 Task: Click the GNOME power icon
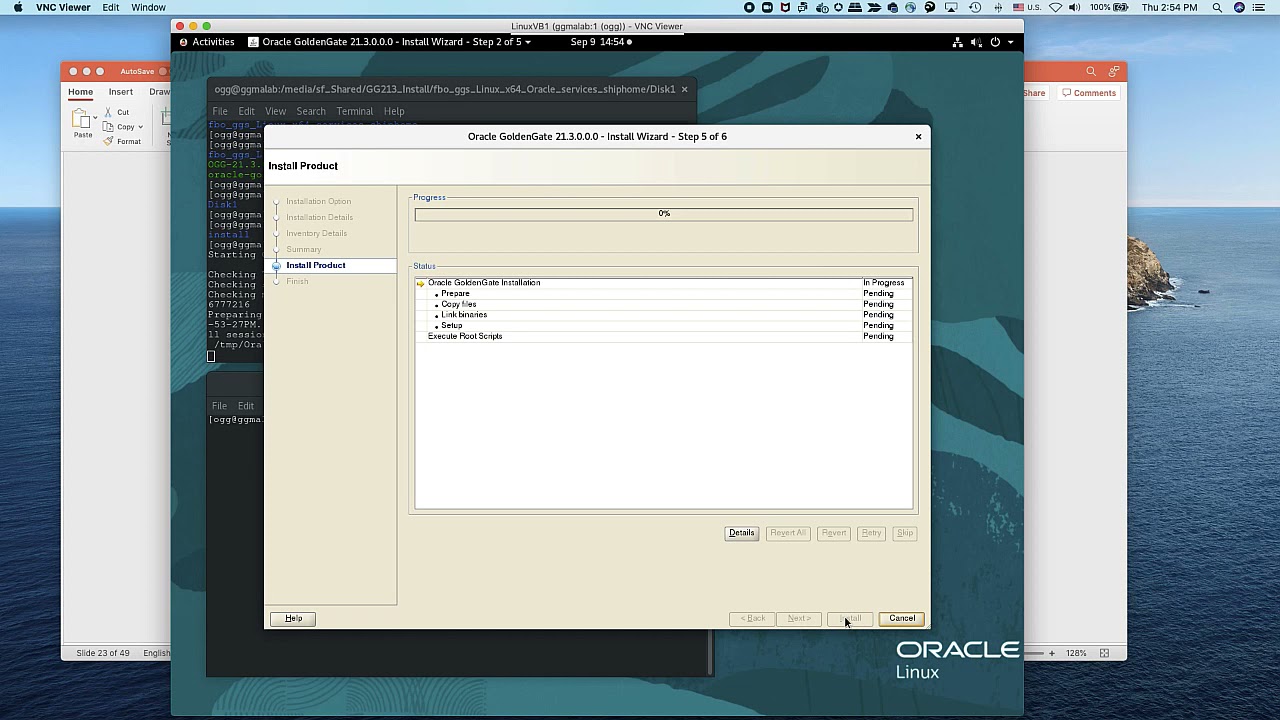995,42
